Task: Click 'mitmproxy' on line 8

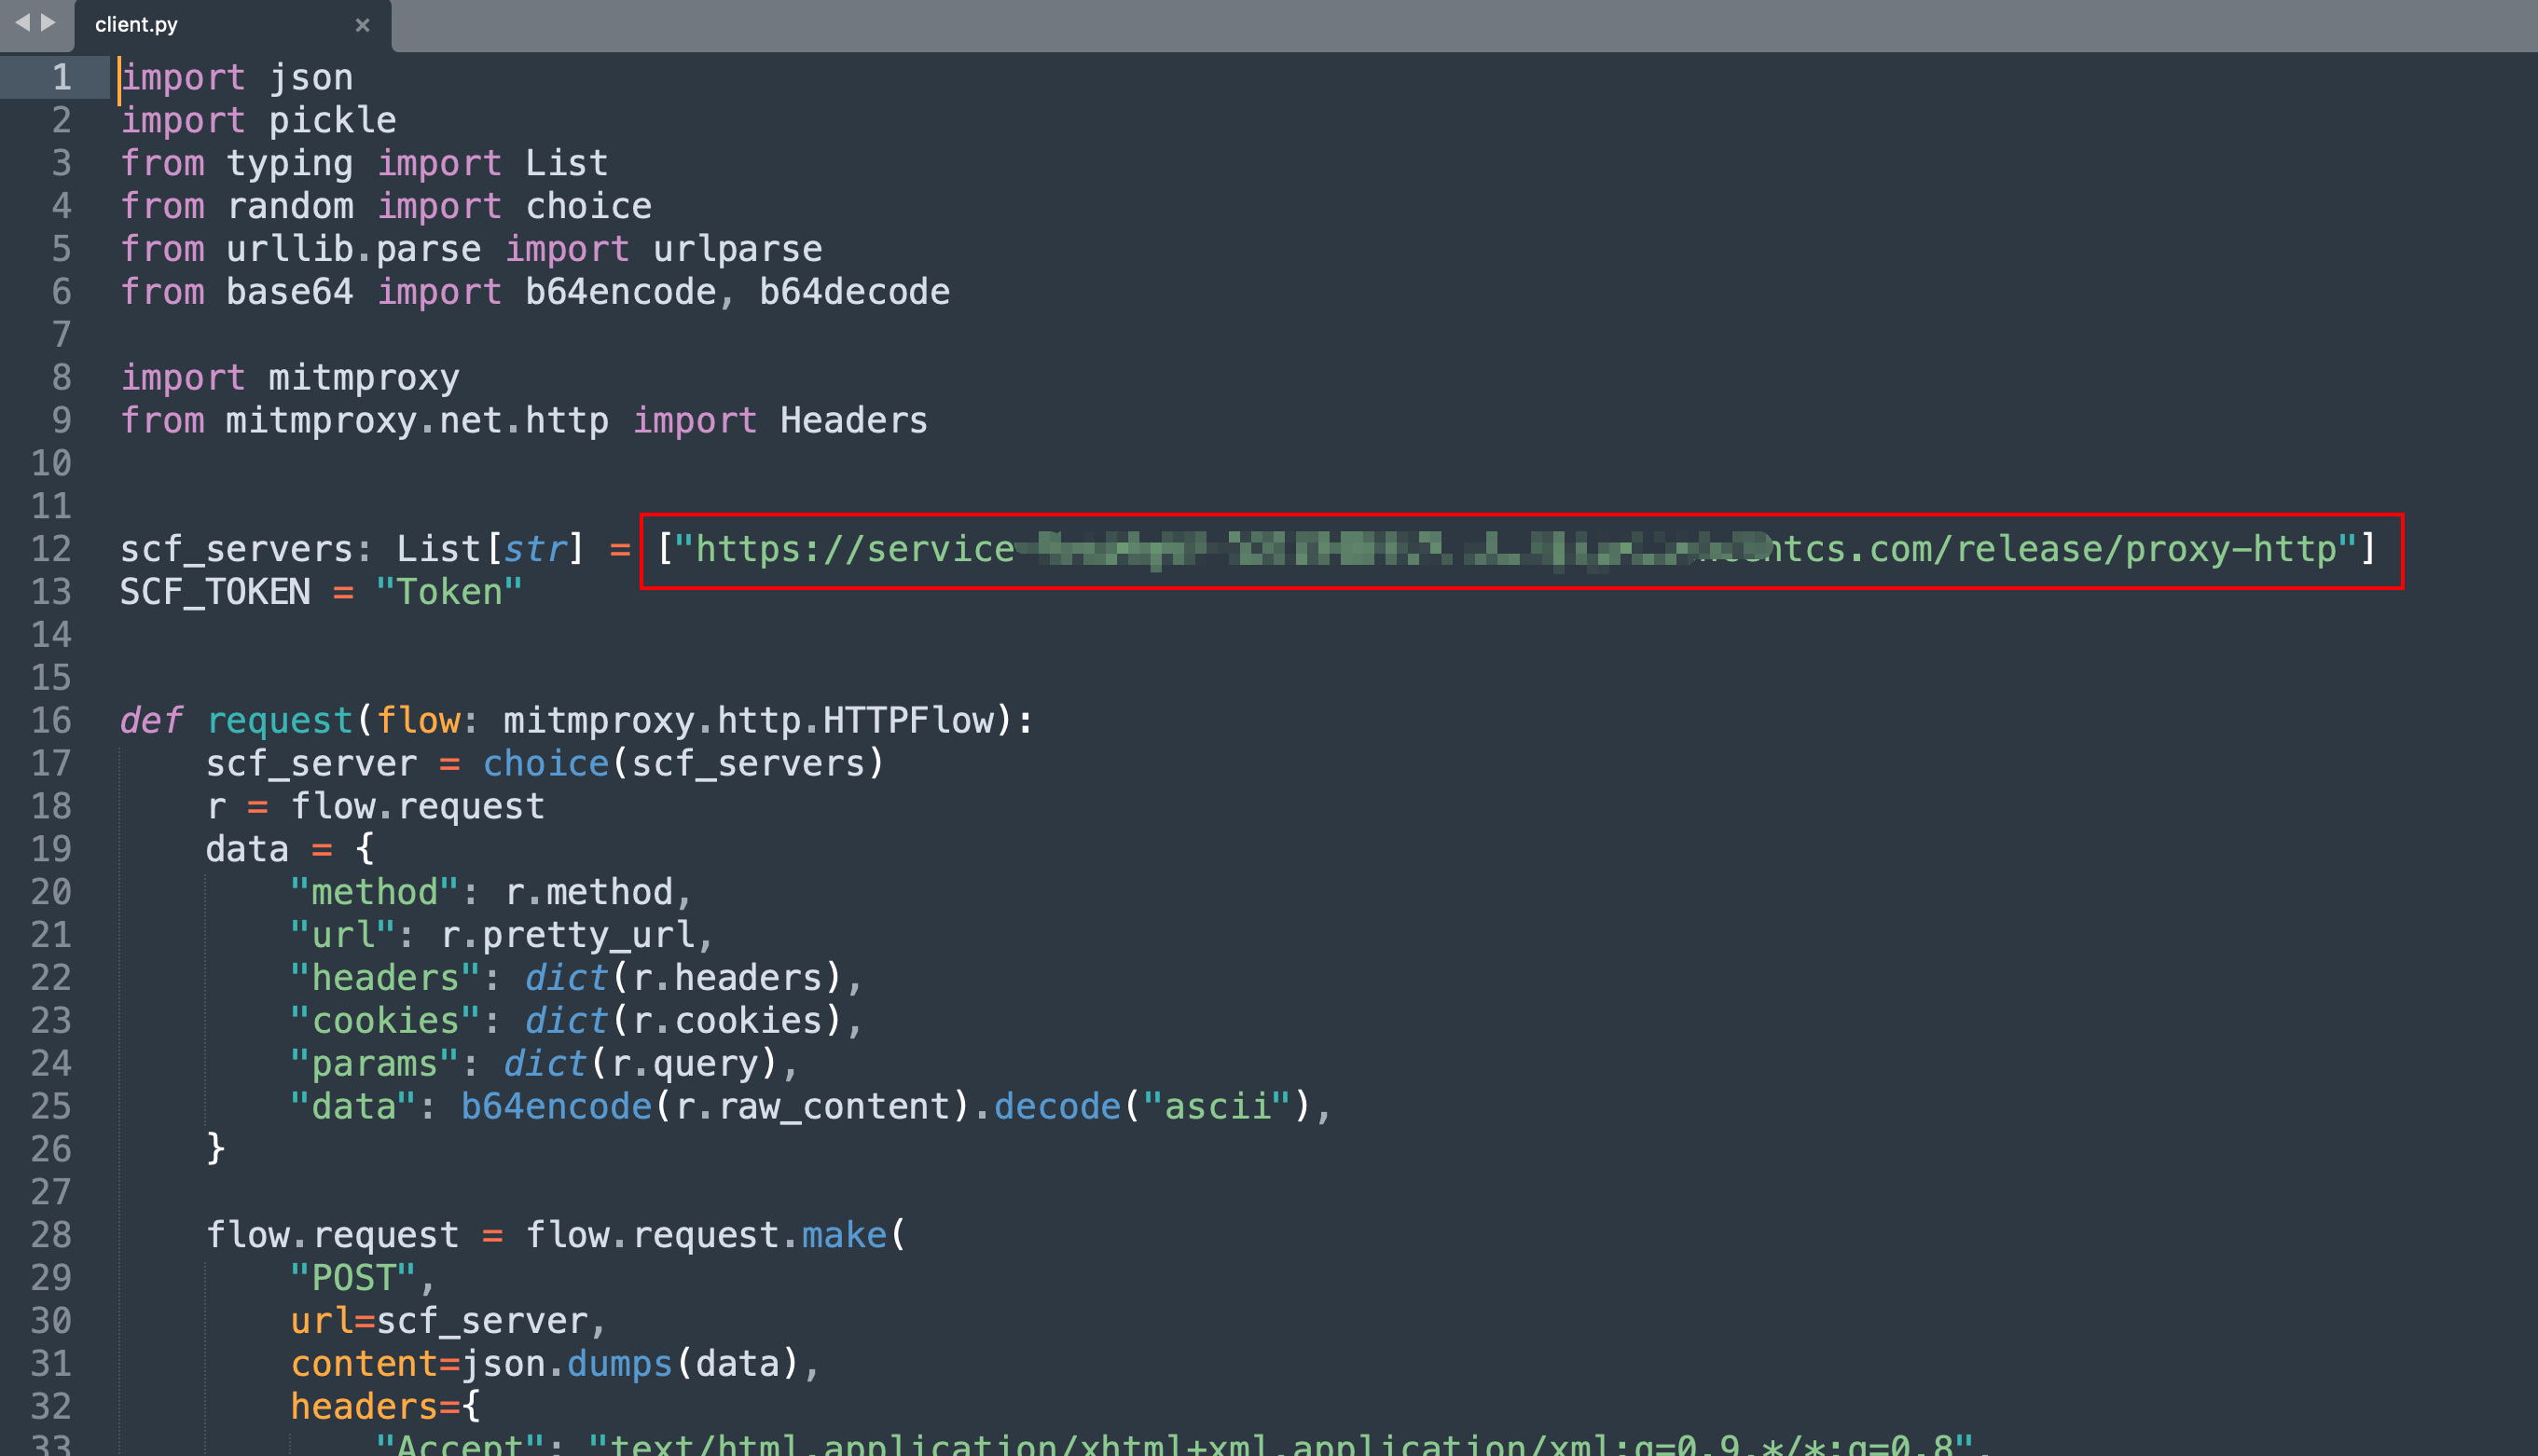Action: (364, 378)
